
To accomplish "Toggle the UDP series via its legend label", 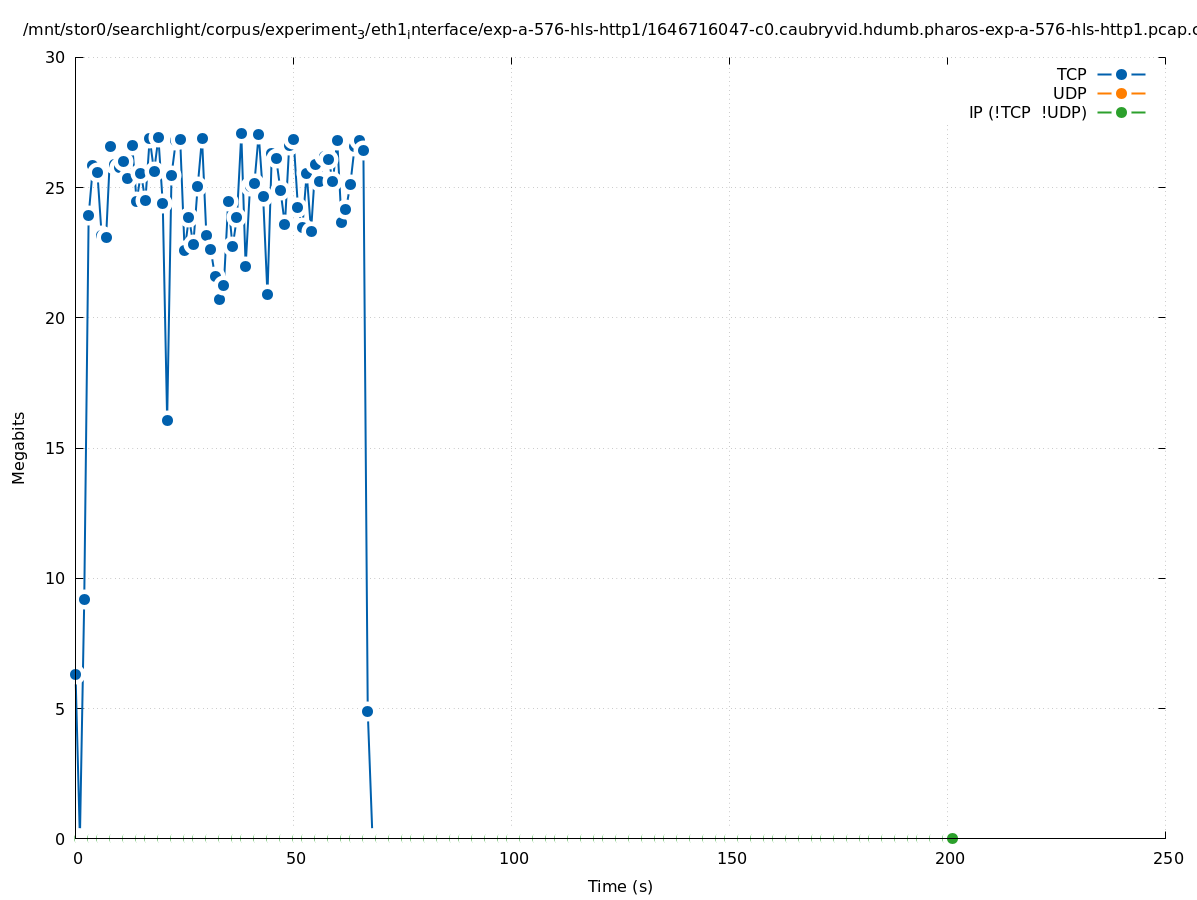I will (x=1069, y=94).
